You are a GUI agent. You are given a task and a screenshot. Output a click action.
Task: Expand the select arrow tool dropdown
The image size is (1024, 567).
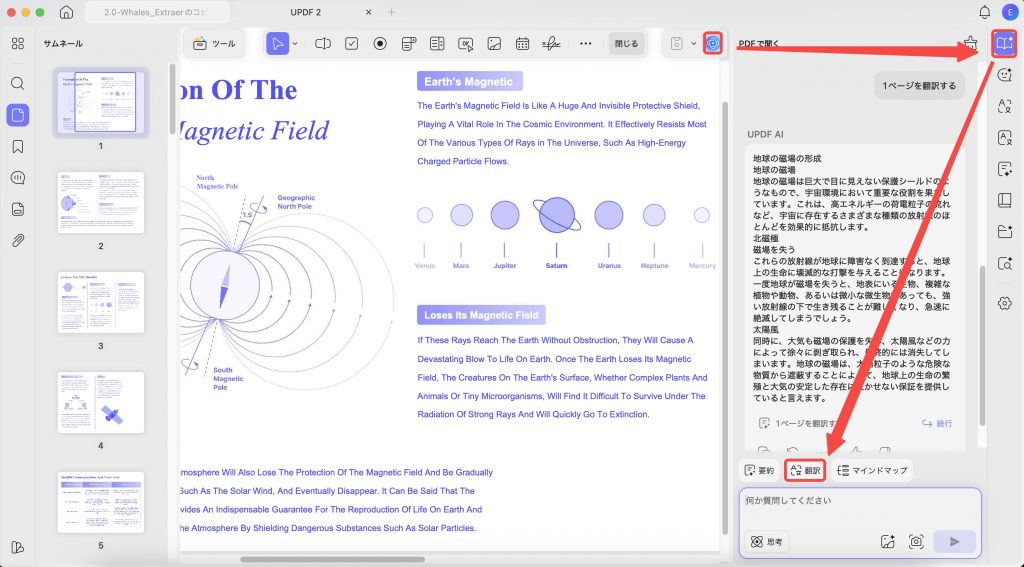point(295,44)
